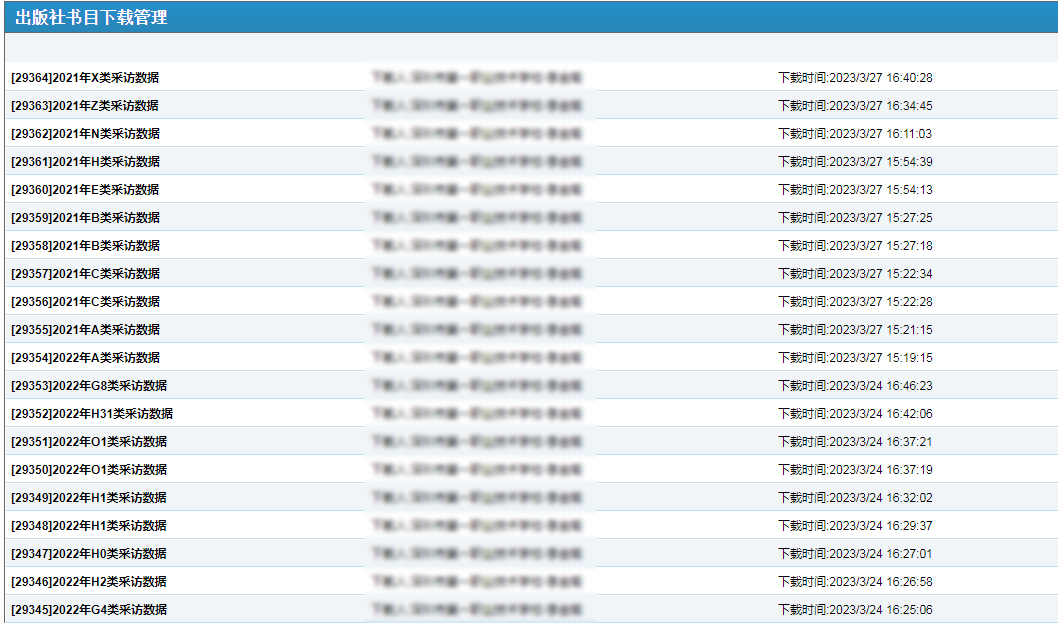1058x623 pixels.
Task: Select record [29346] 2022年H2类采访数据
Action: pyautogui.click(x=89, y=582)
